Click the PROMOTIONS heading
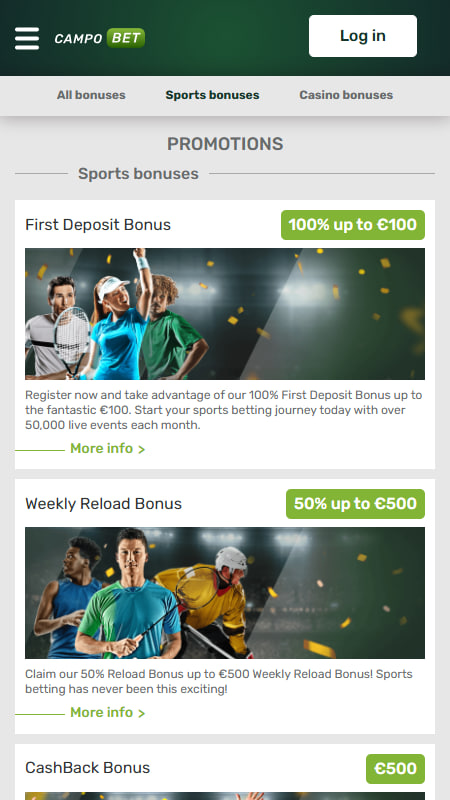The width and height of the screenshot is (450, 800). point(225,144)
